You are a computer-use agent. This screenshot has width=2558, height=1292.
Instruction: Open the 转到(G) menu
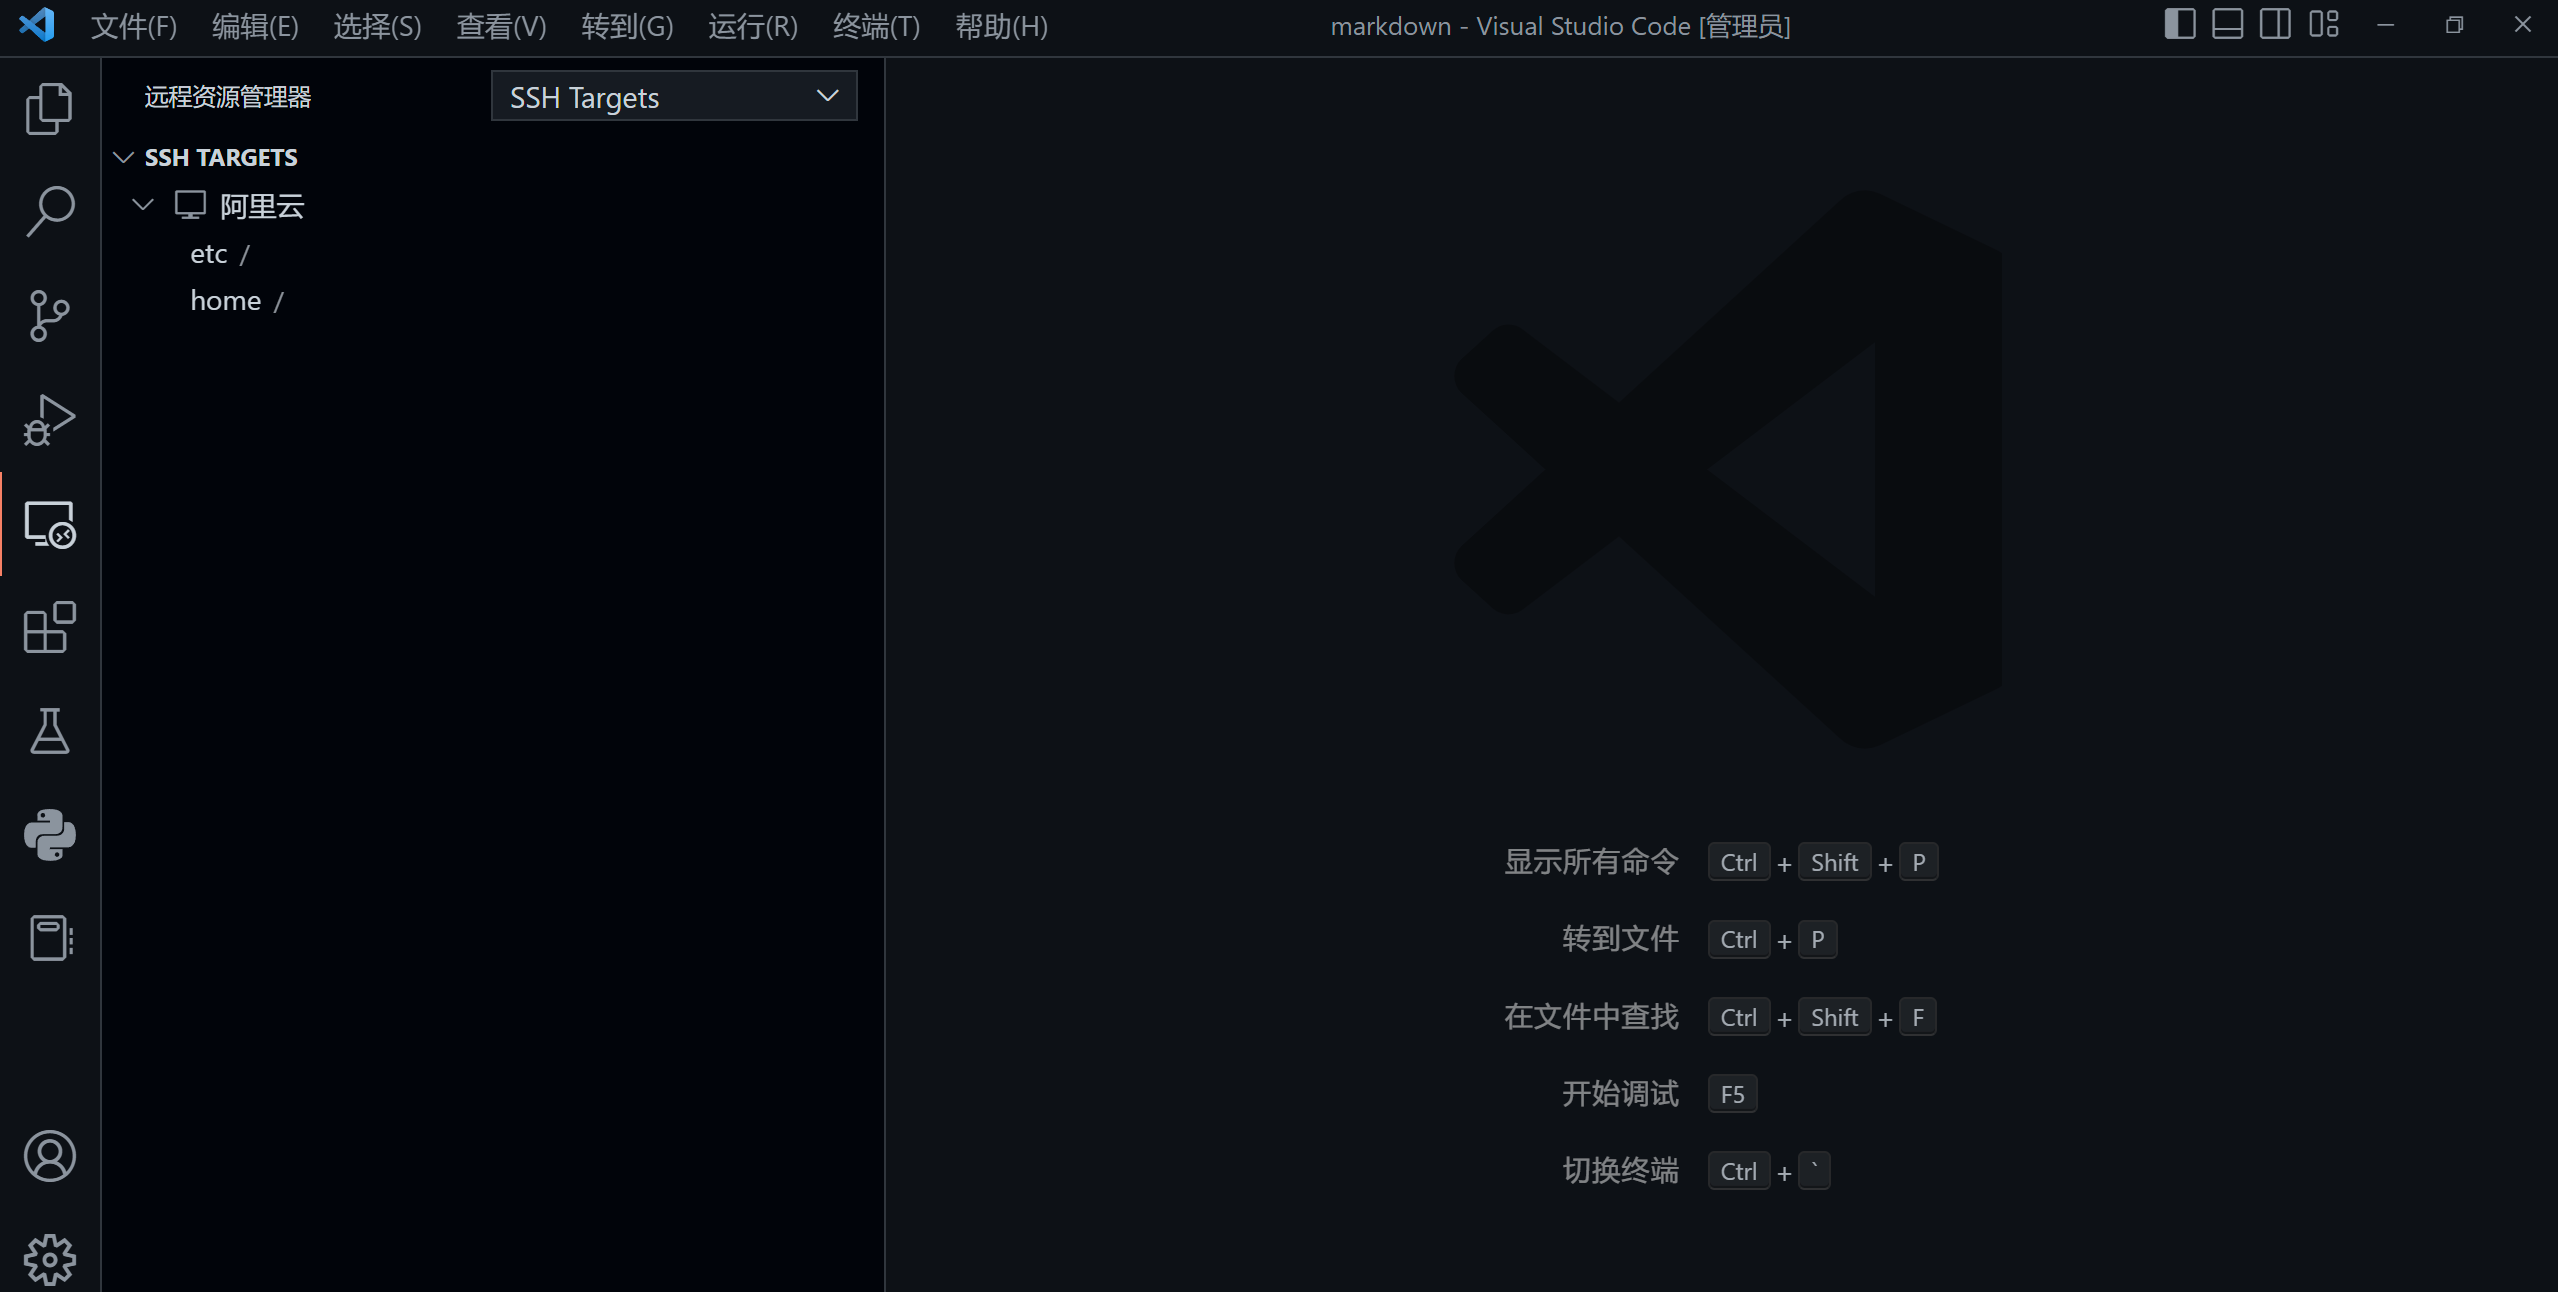(627, 26)
